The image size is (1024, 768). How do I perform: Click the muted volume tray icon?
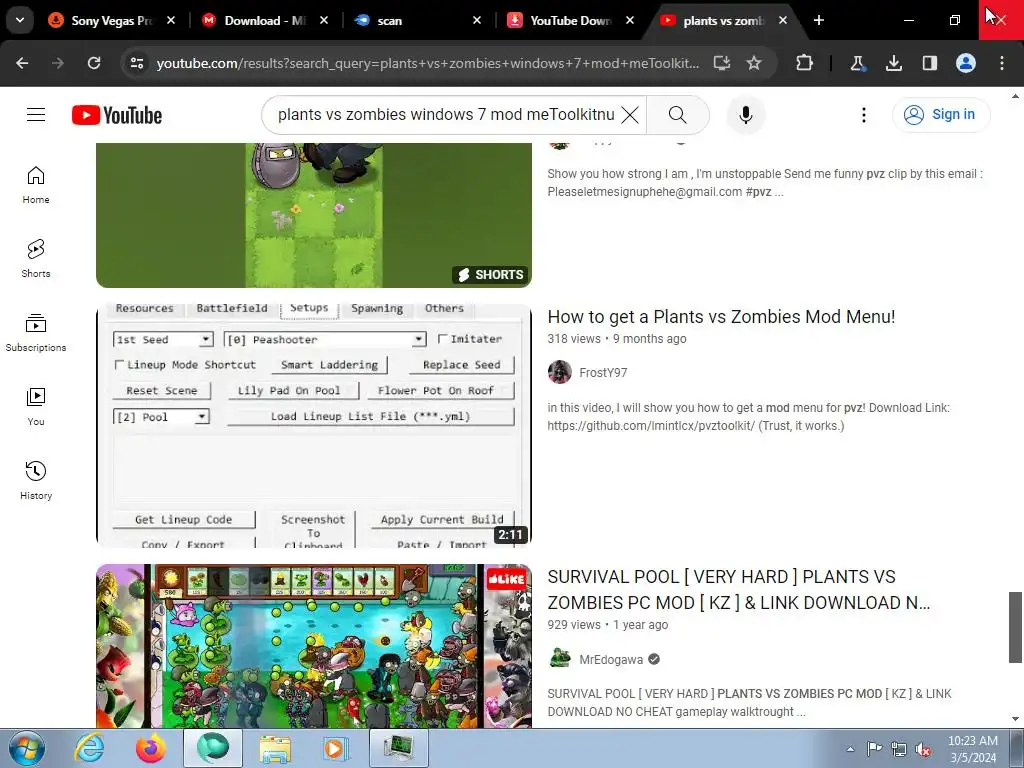[923, 749]
